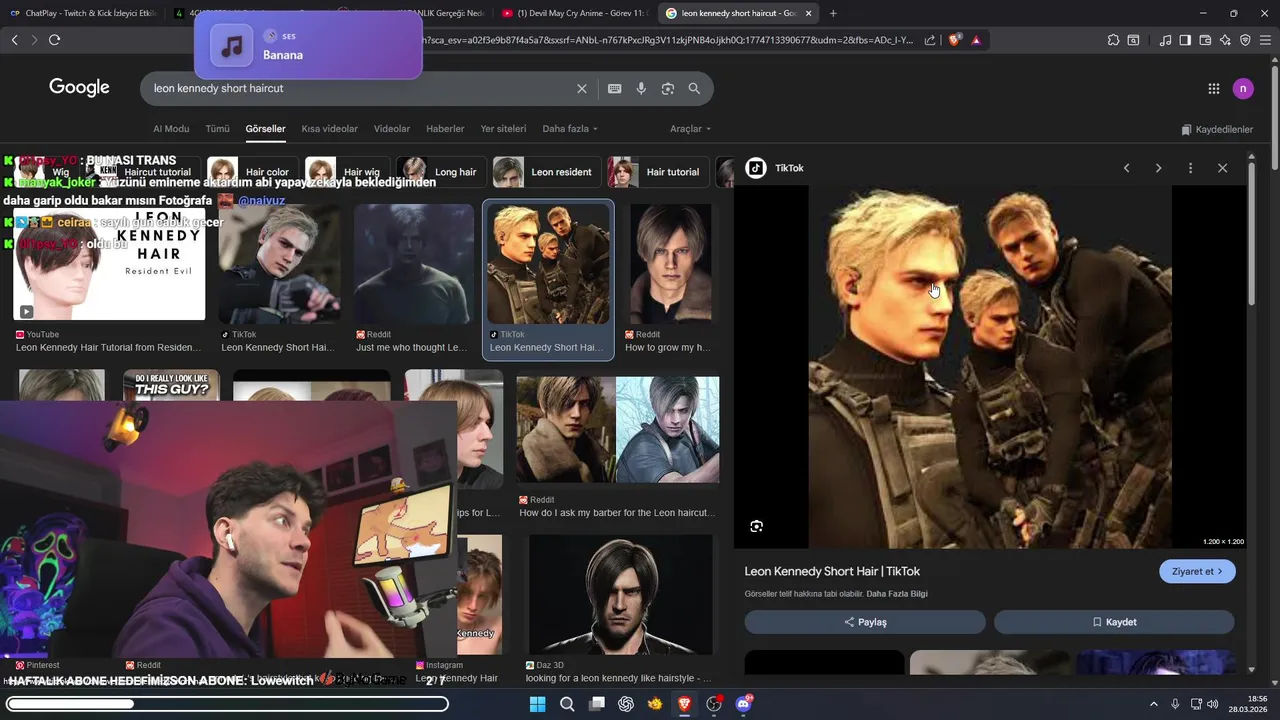Open taskbar volume control
Image resolution: width=1280 pixels, height=720 pixels.
(x=1215, y=704)
